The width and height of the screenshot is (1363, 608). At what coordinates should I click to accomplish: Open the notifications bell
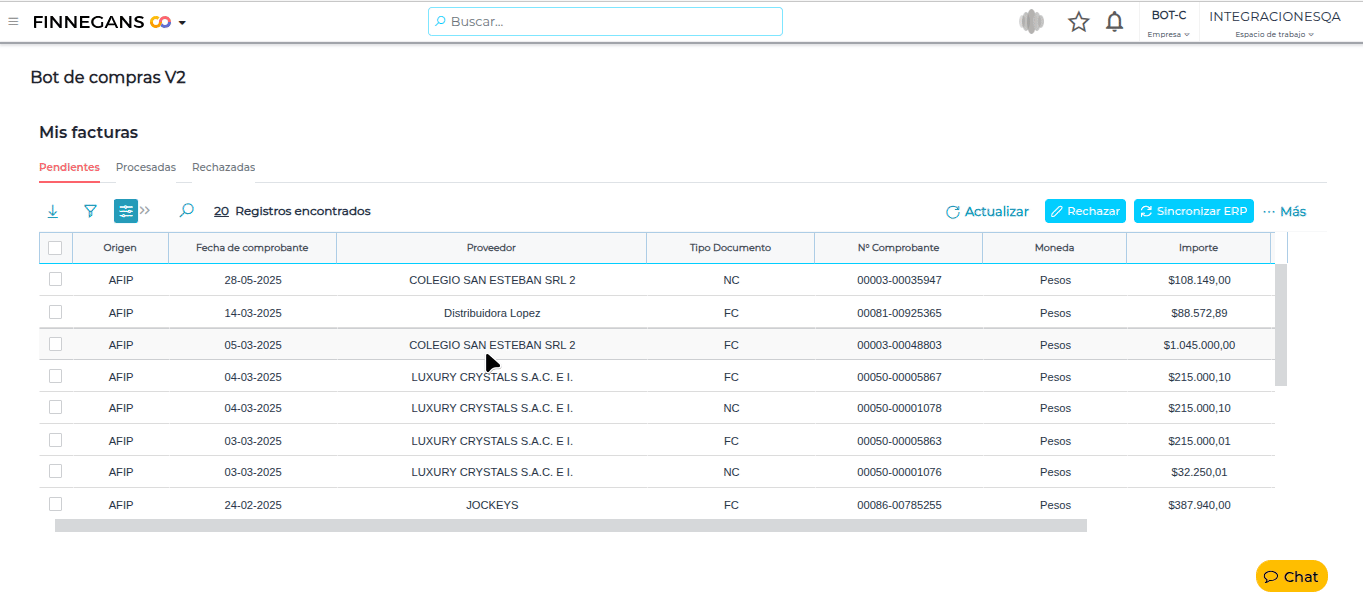[1114, 22]
